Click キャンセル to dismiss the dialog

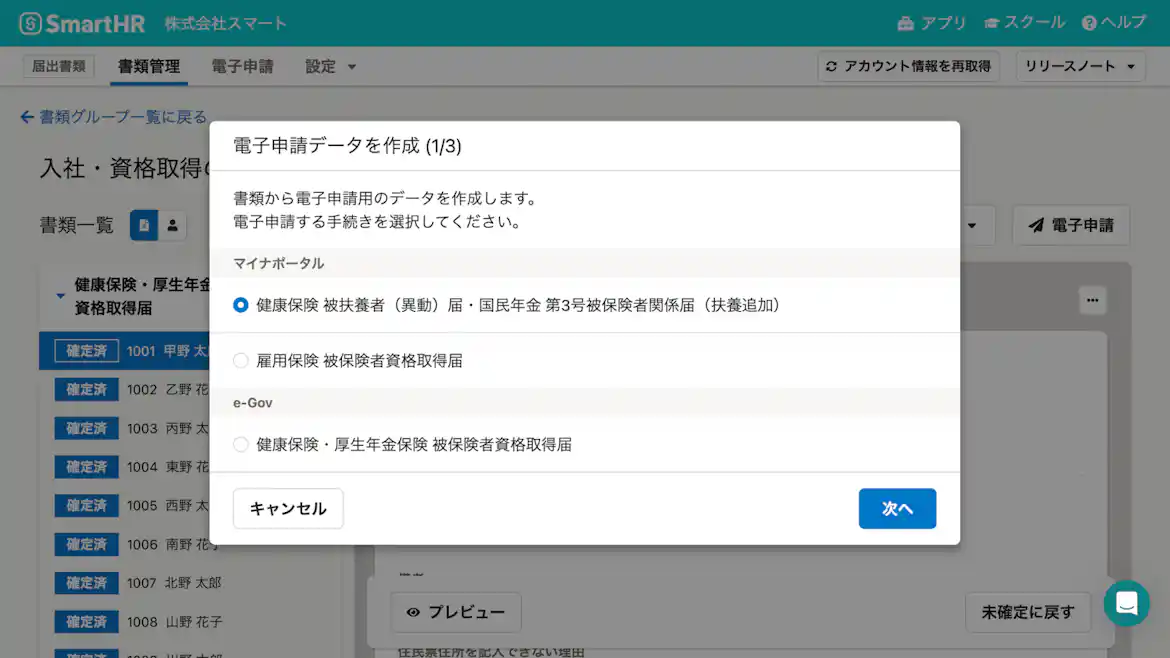coord(288,508)
